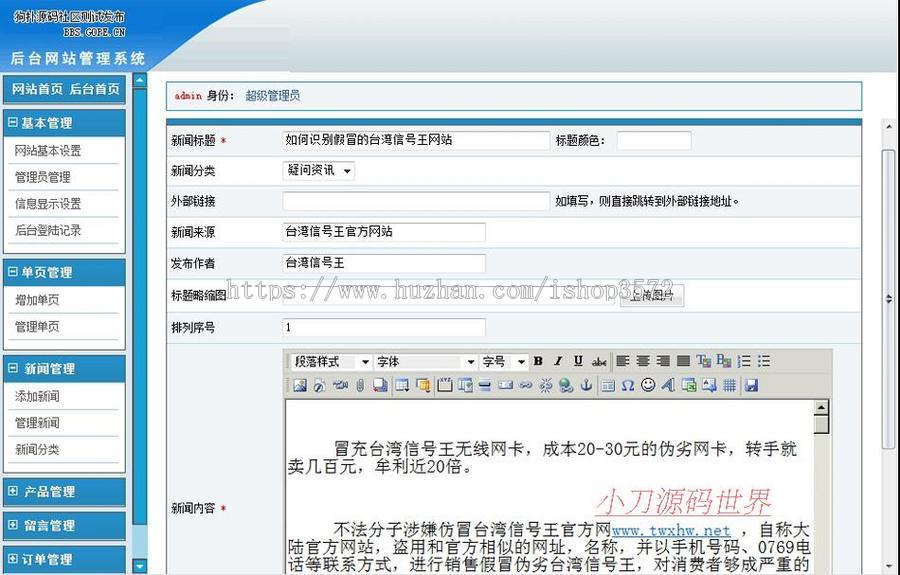Open 添加新闻 in sidebar
900x575 pixels.
(x=37, y=397)
